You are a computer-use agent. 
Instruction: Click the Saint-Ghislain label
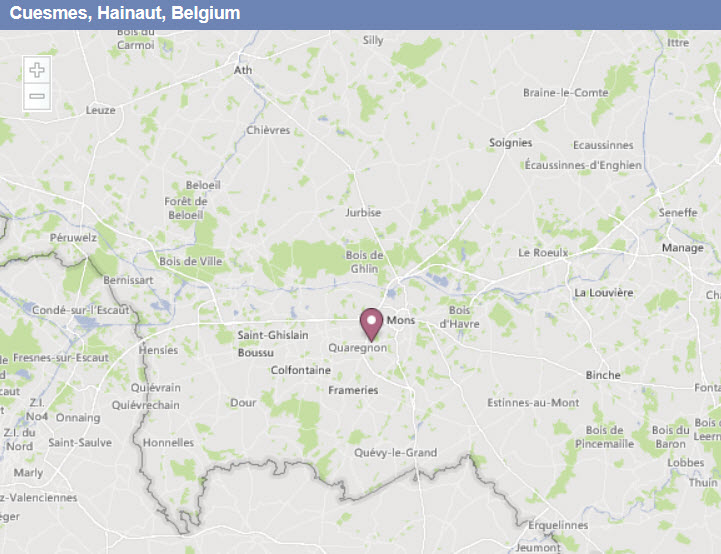pos(273,335)
